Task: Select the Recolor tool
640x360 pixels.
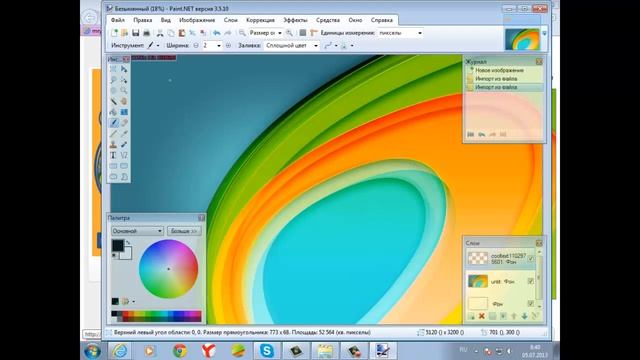Action: point(124,144)
